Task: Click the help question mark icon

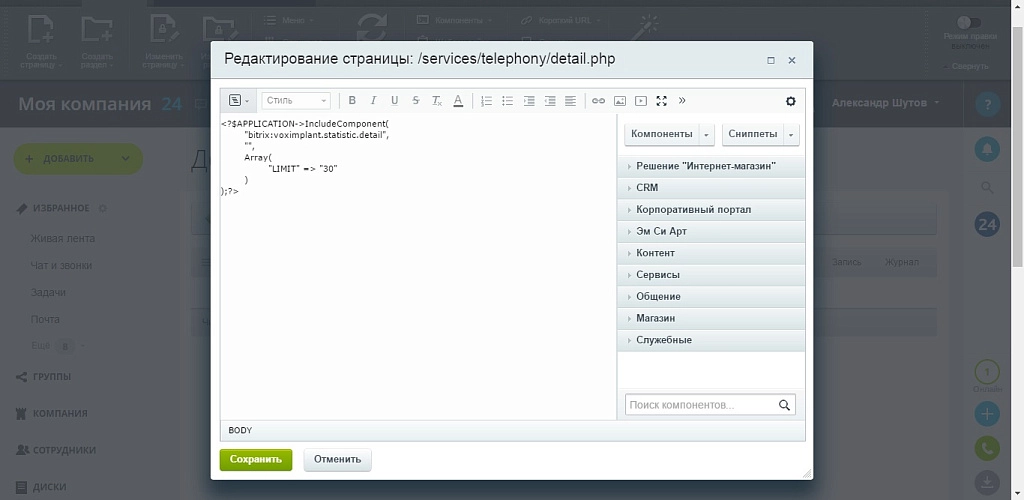Action: (x=987, y=104)
